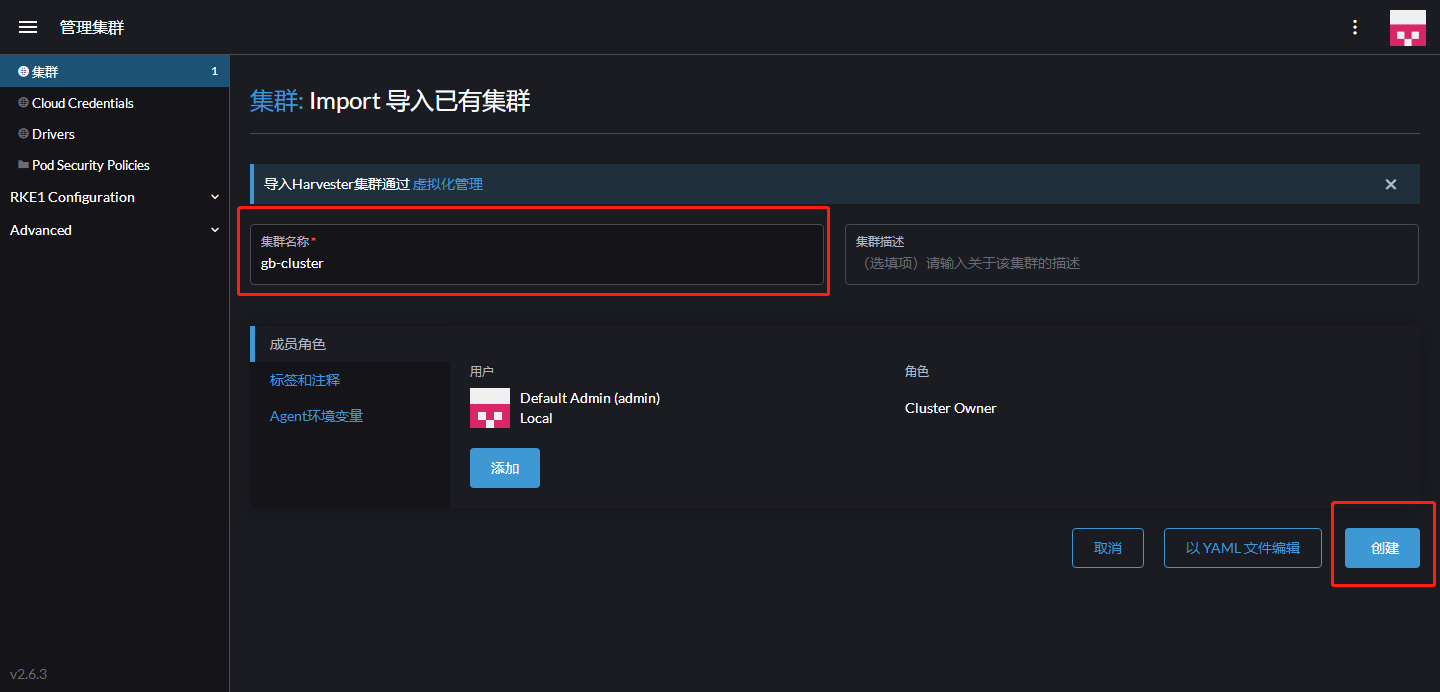Image resolution: width=1440 pixels, height=692 pixels.
Task: Click the 集群 breadcrumb link in the title
Action: click(276, 101)
